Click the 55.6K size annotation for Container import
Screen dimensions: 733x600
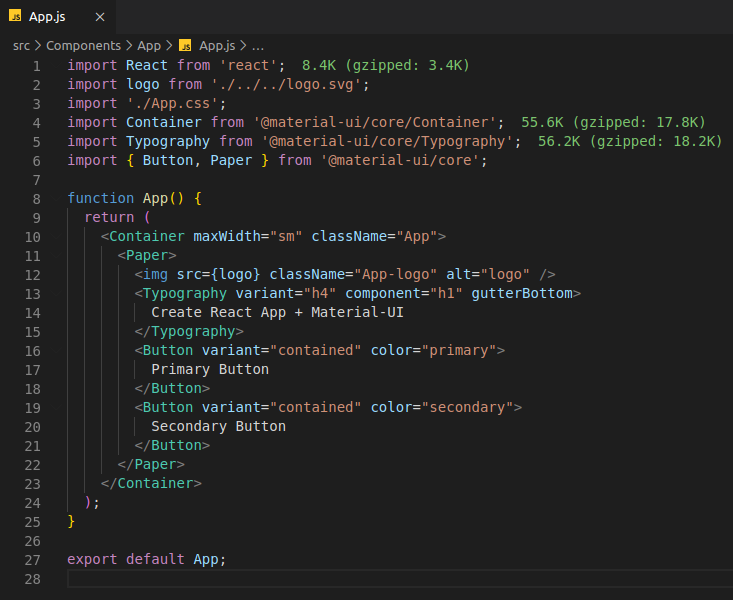[x=613, y=122]
